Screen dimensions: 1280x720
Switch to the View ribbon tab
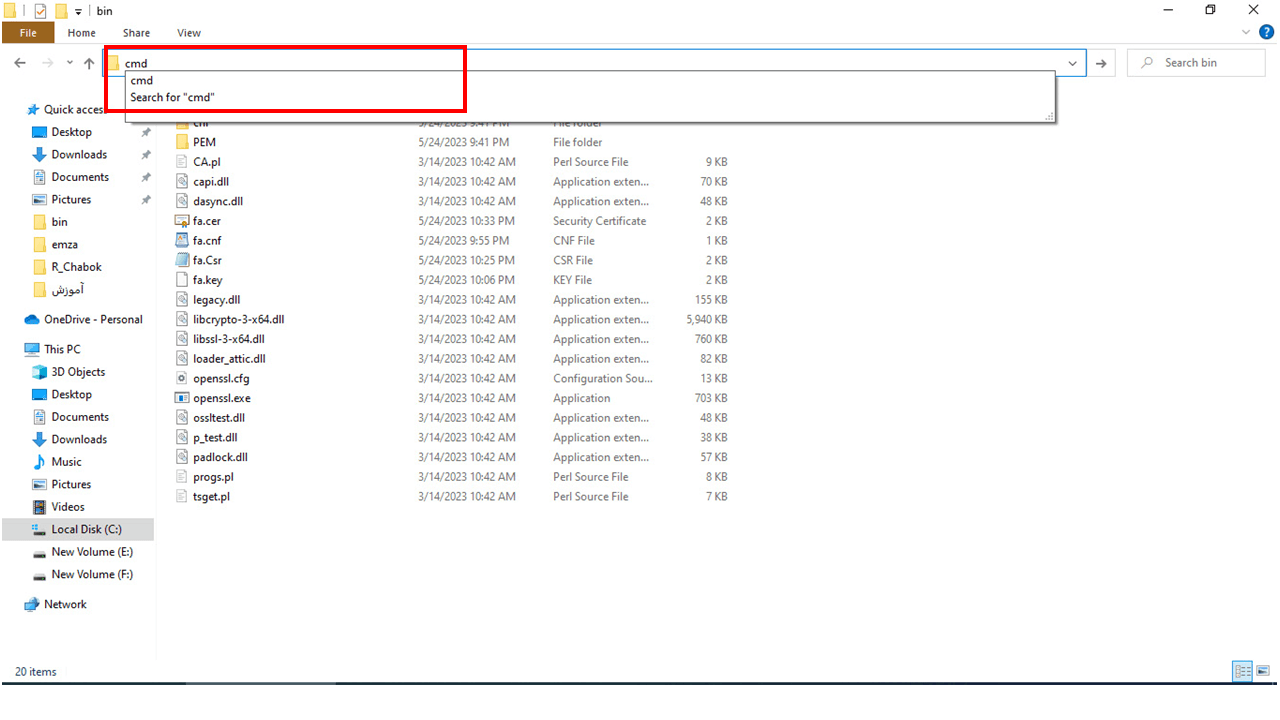click(x=188, y=33)
